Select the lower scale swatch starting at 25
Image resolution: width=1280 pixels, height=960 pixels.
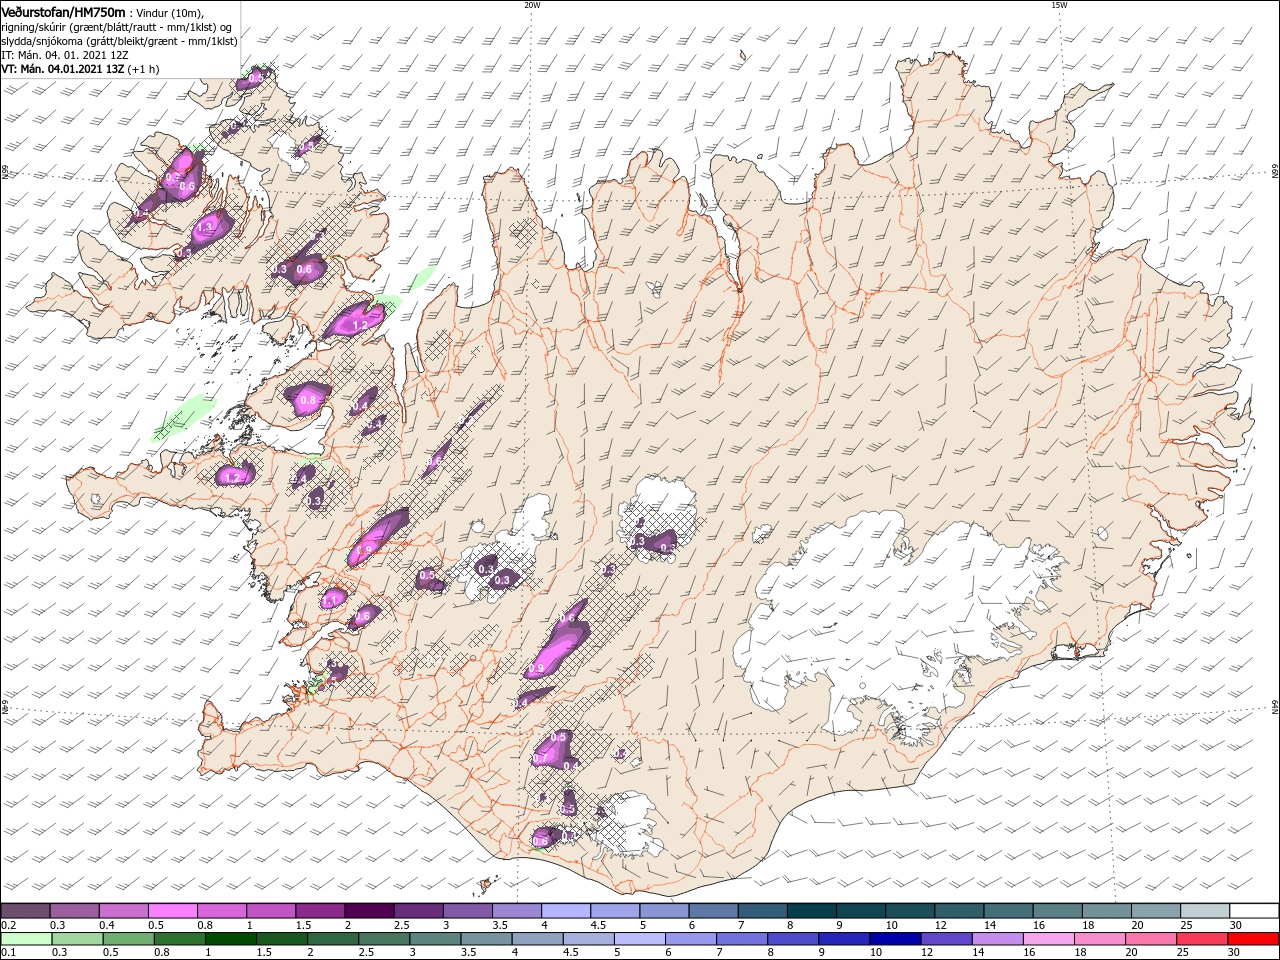[1203, 939]
